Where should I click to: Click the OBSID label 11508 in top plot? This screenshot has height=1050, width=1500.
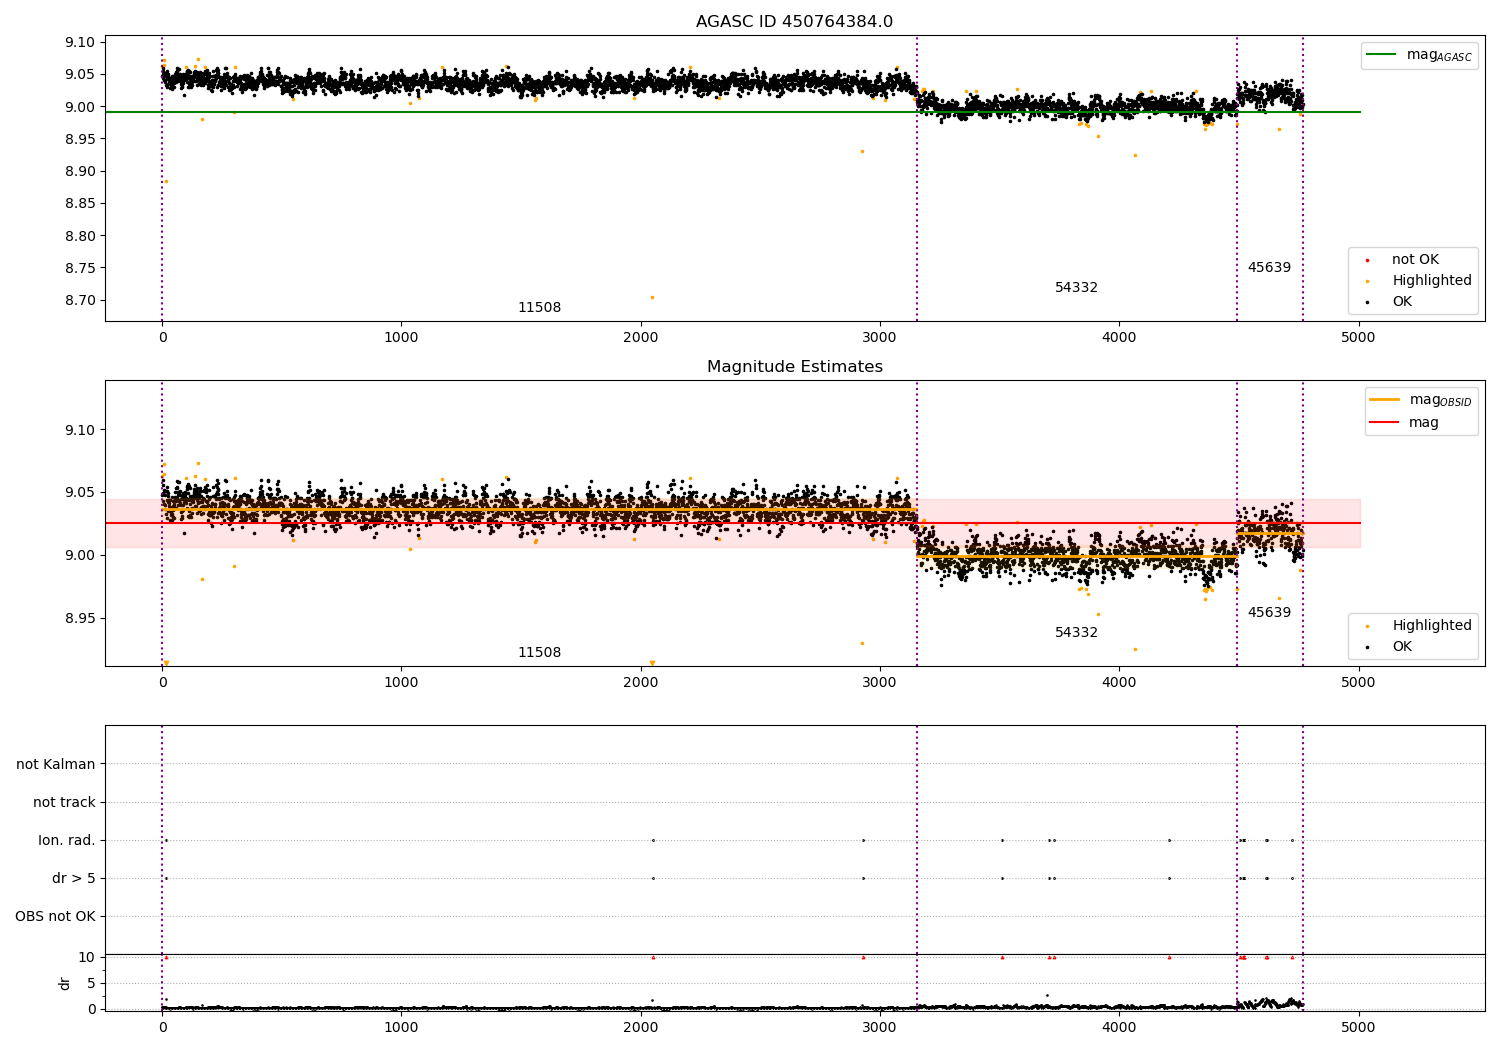click(x=539, y=308)
